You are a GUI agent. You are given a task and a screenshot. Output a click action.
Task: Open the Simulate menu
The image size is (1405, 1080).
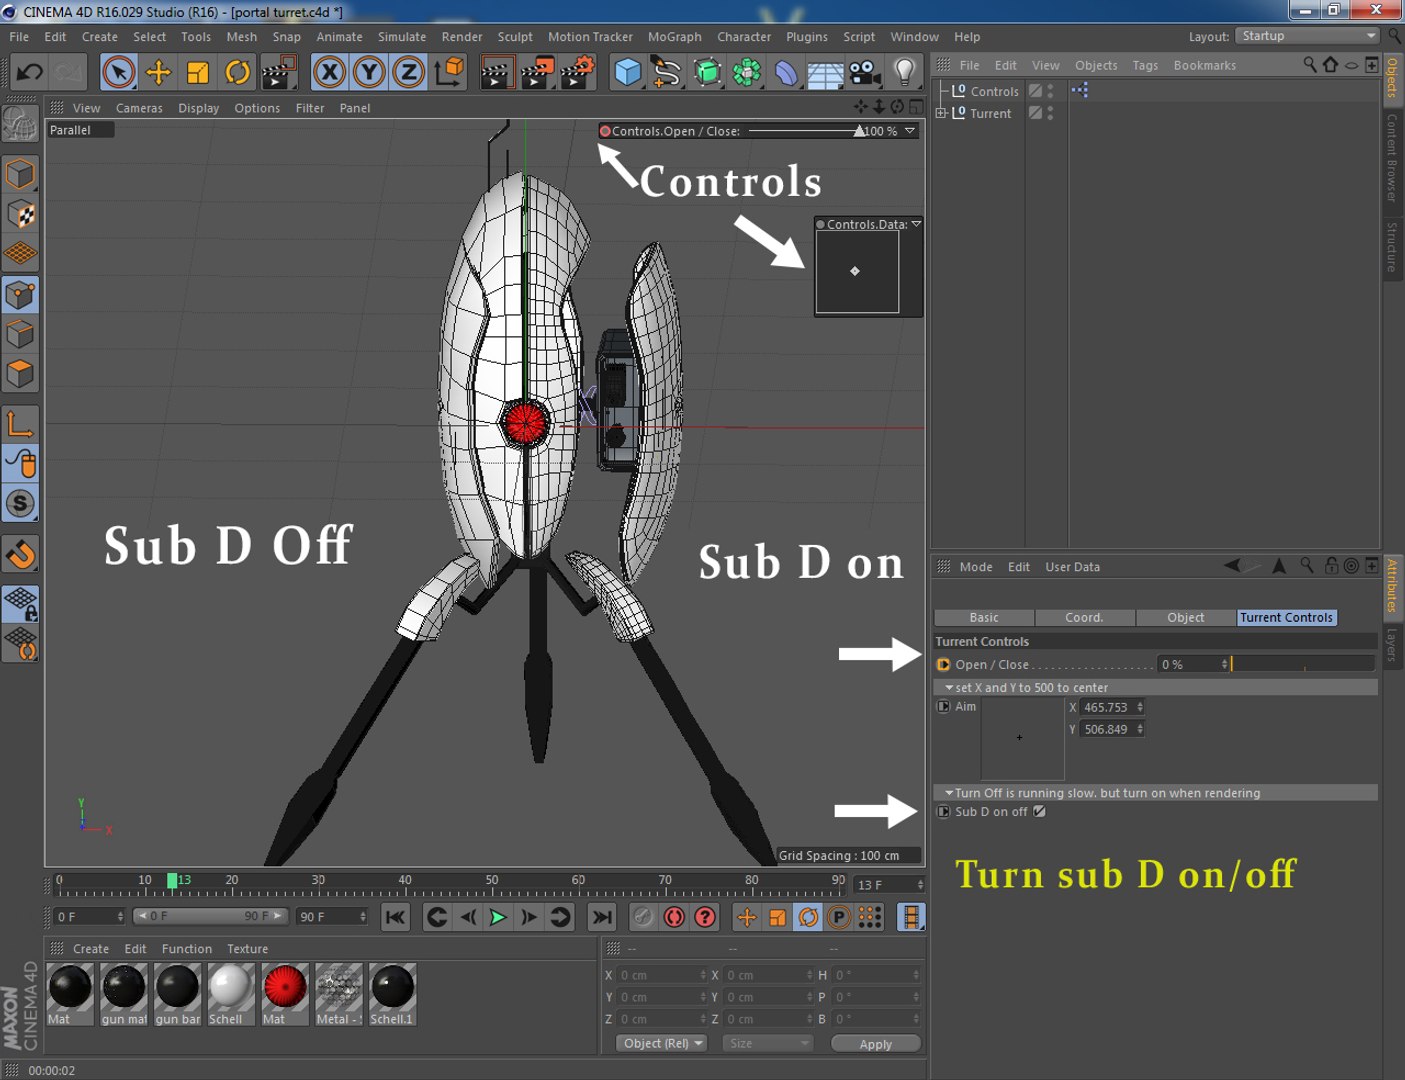402,37
